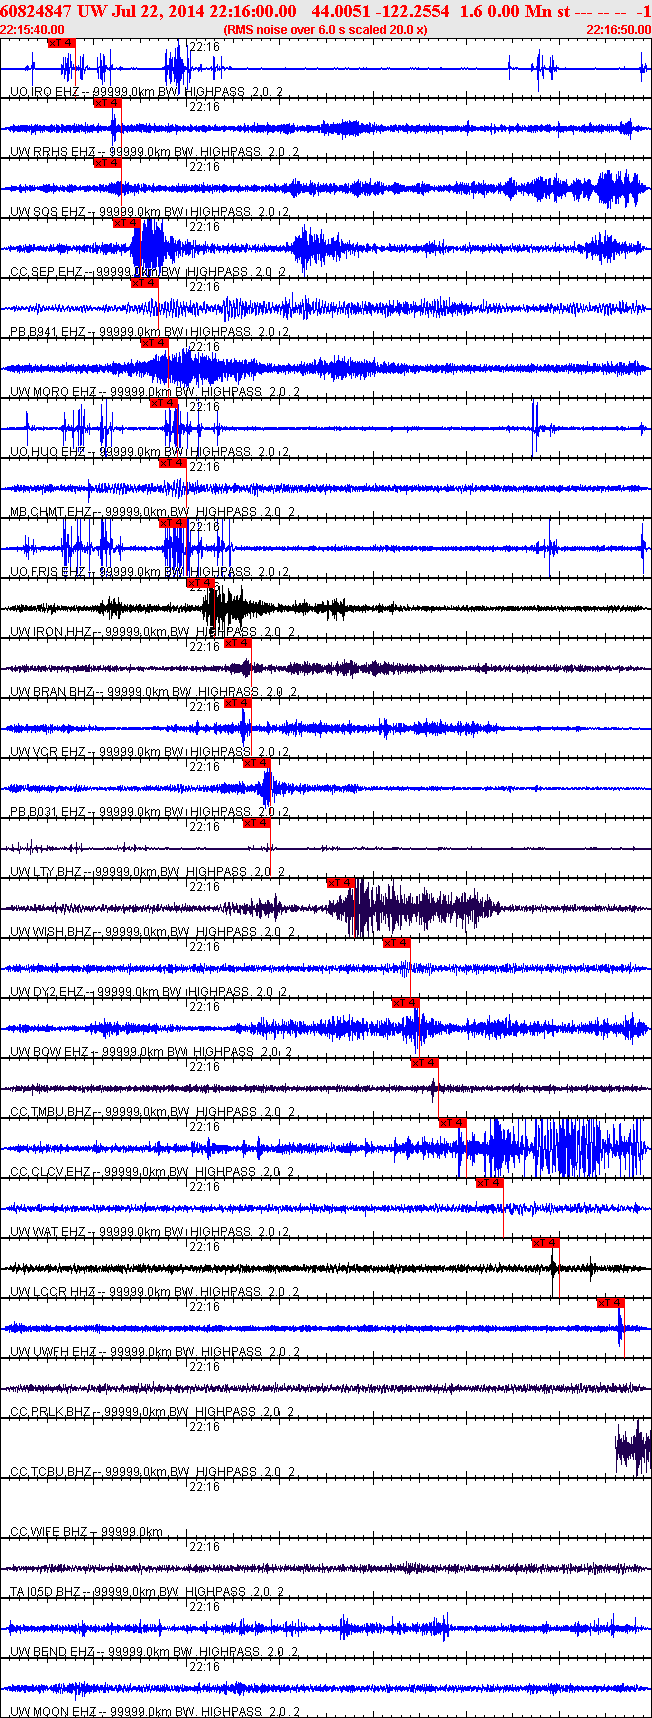Click the red pick flag on PB B031 trace
Viewport: 652px width, 1718px height.
tap(257, 762)
